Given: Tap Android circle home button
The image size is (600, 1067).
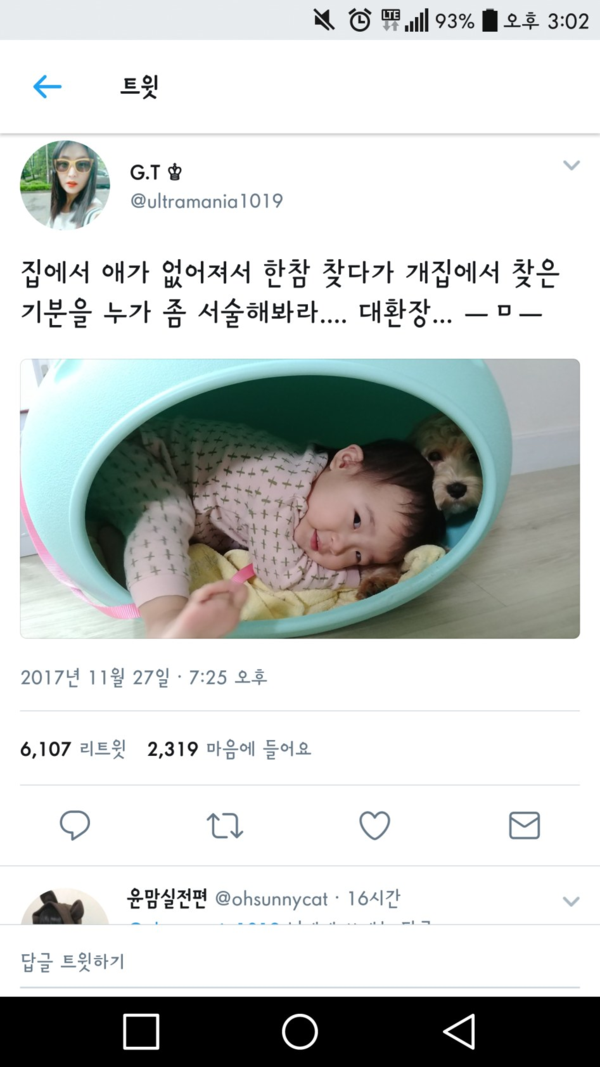Looking at the screenshot, I should pyautogui.click(x=300, y=1032).
